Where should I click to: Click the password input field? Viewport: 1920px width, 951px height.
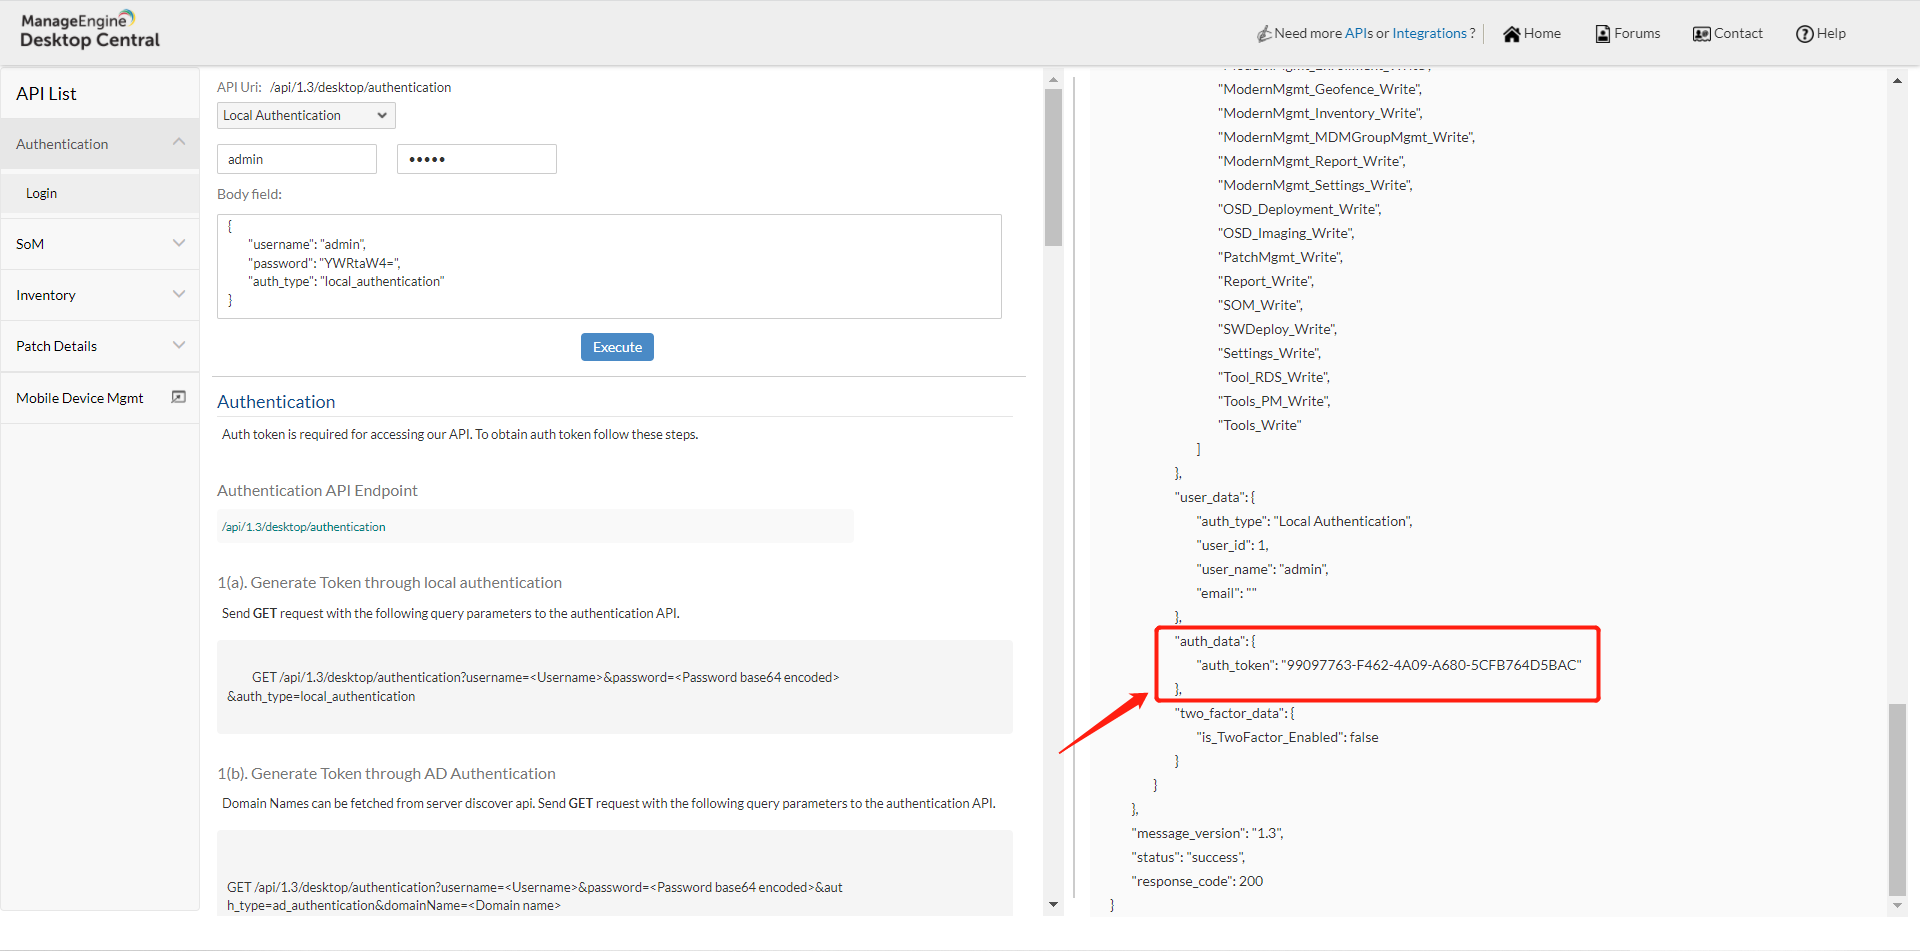(477, 159)
